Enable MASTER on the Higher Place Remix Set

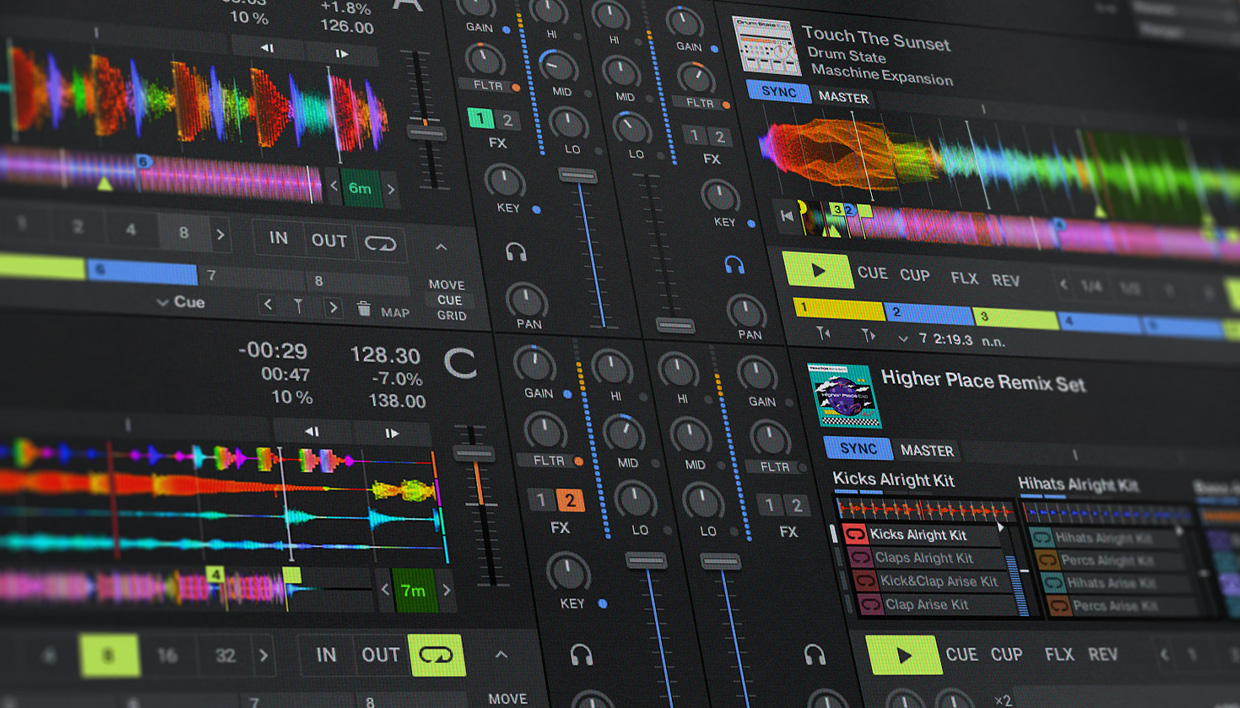[x=927, y=450]
